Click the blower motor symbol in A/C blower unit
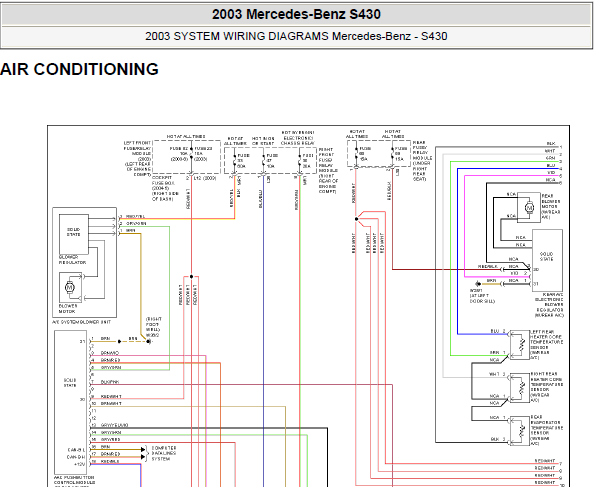Image resolution: width=602 pixels, height=487 pixels. tap(70, 287)
